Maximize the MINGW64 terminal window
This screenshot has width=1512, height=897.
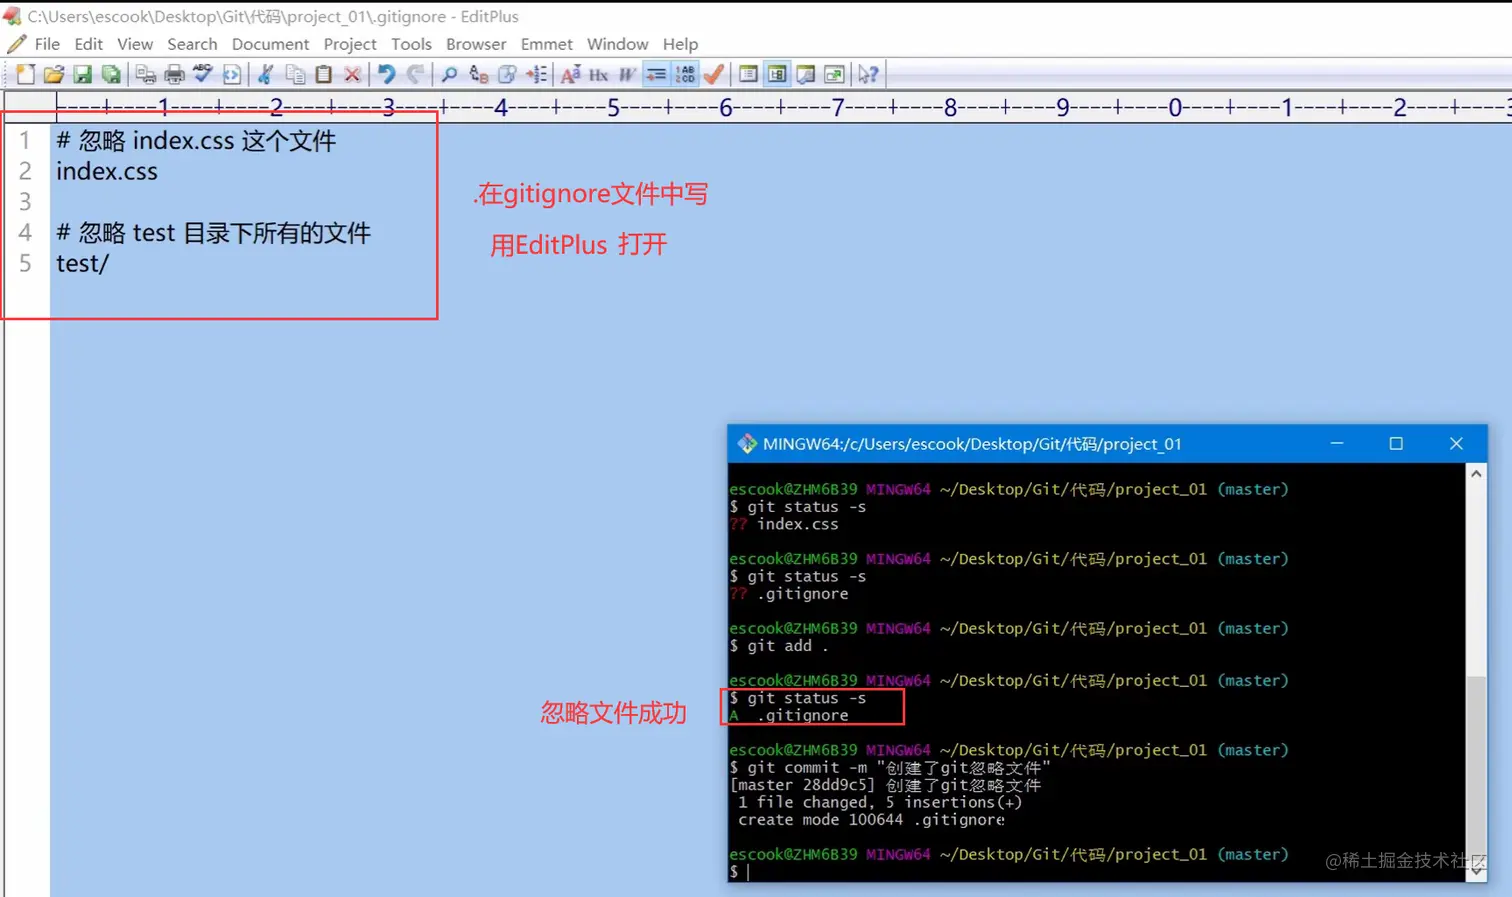coord(1396,443)
